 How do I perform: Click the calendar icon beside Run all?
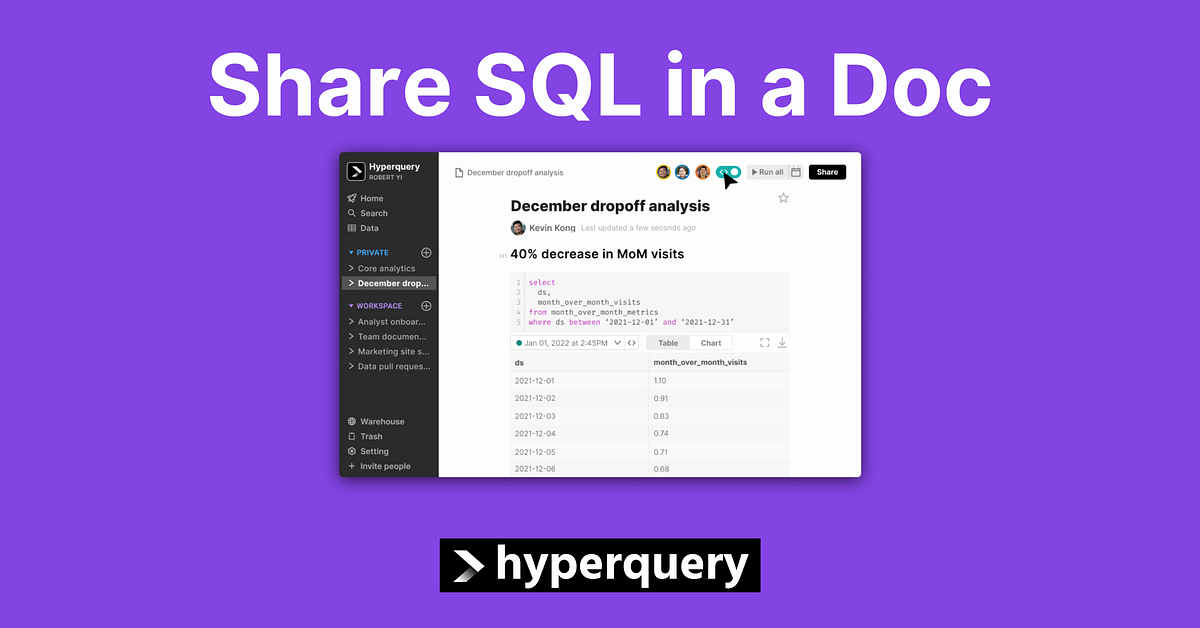(x=795, y=172)
